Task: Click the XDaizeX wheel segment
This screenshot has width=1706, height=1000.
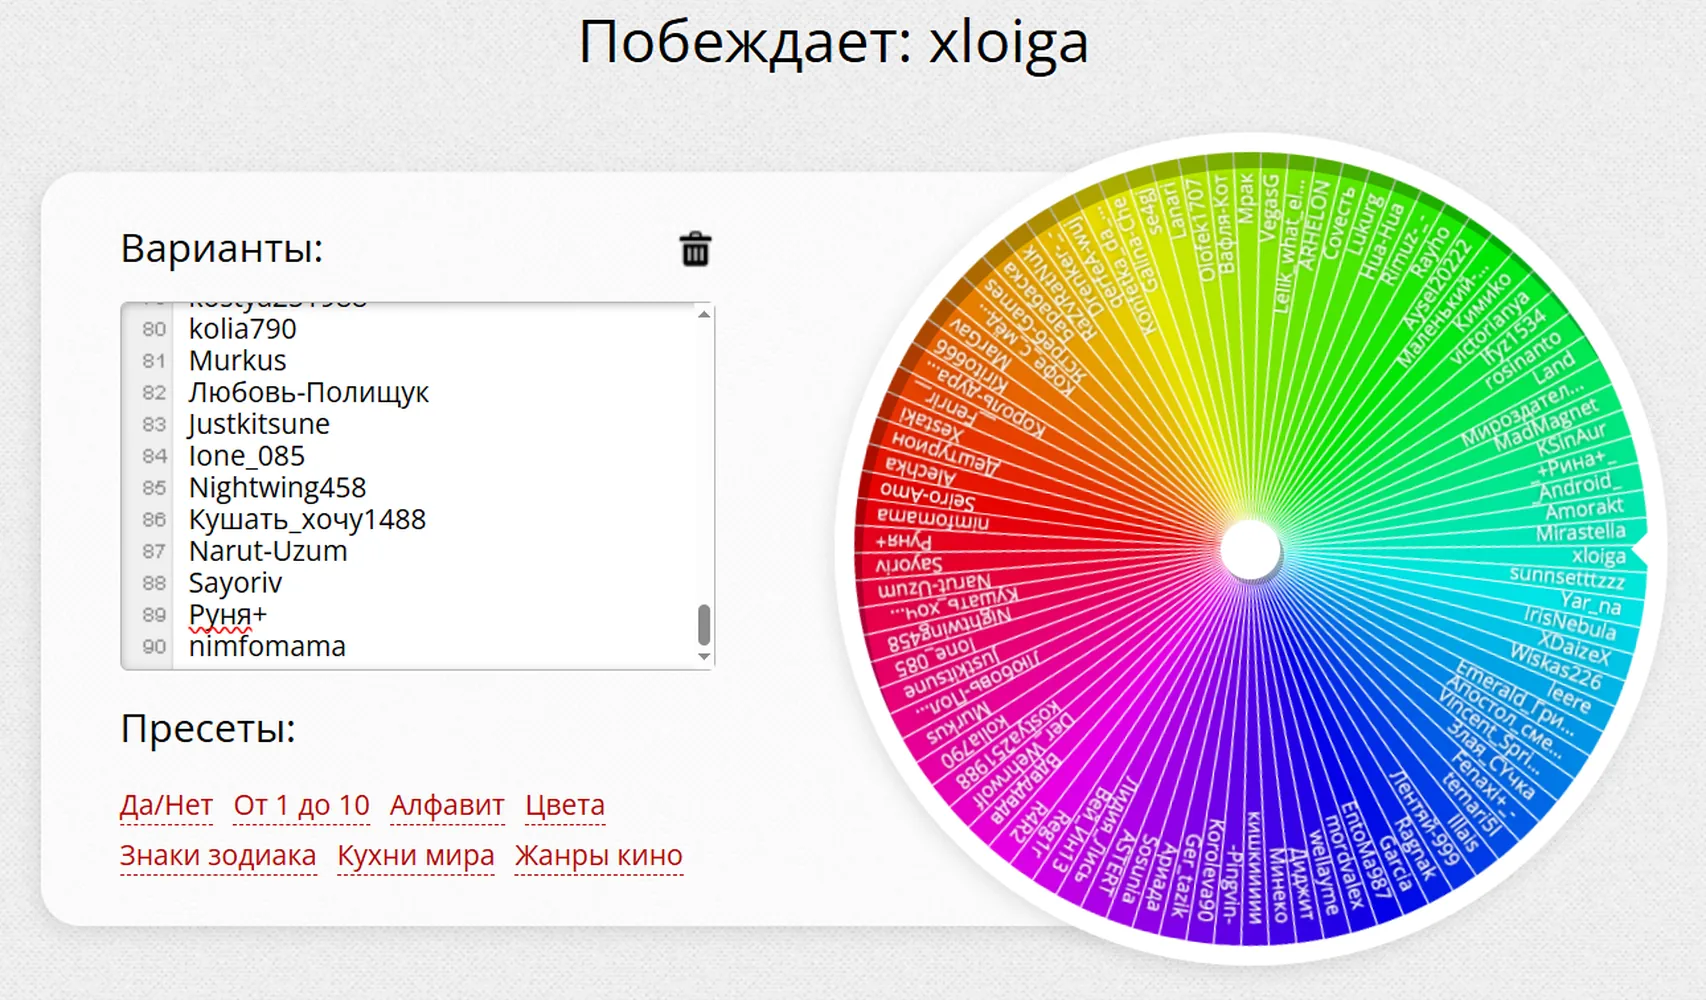Action: click(1575, 647)
